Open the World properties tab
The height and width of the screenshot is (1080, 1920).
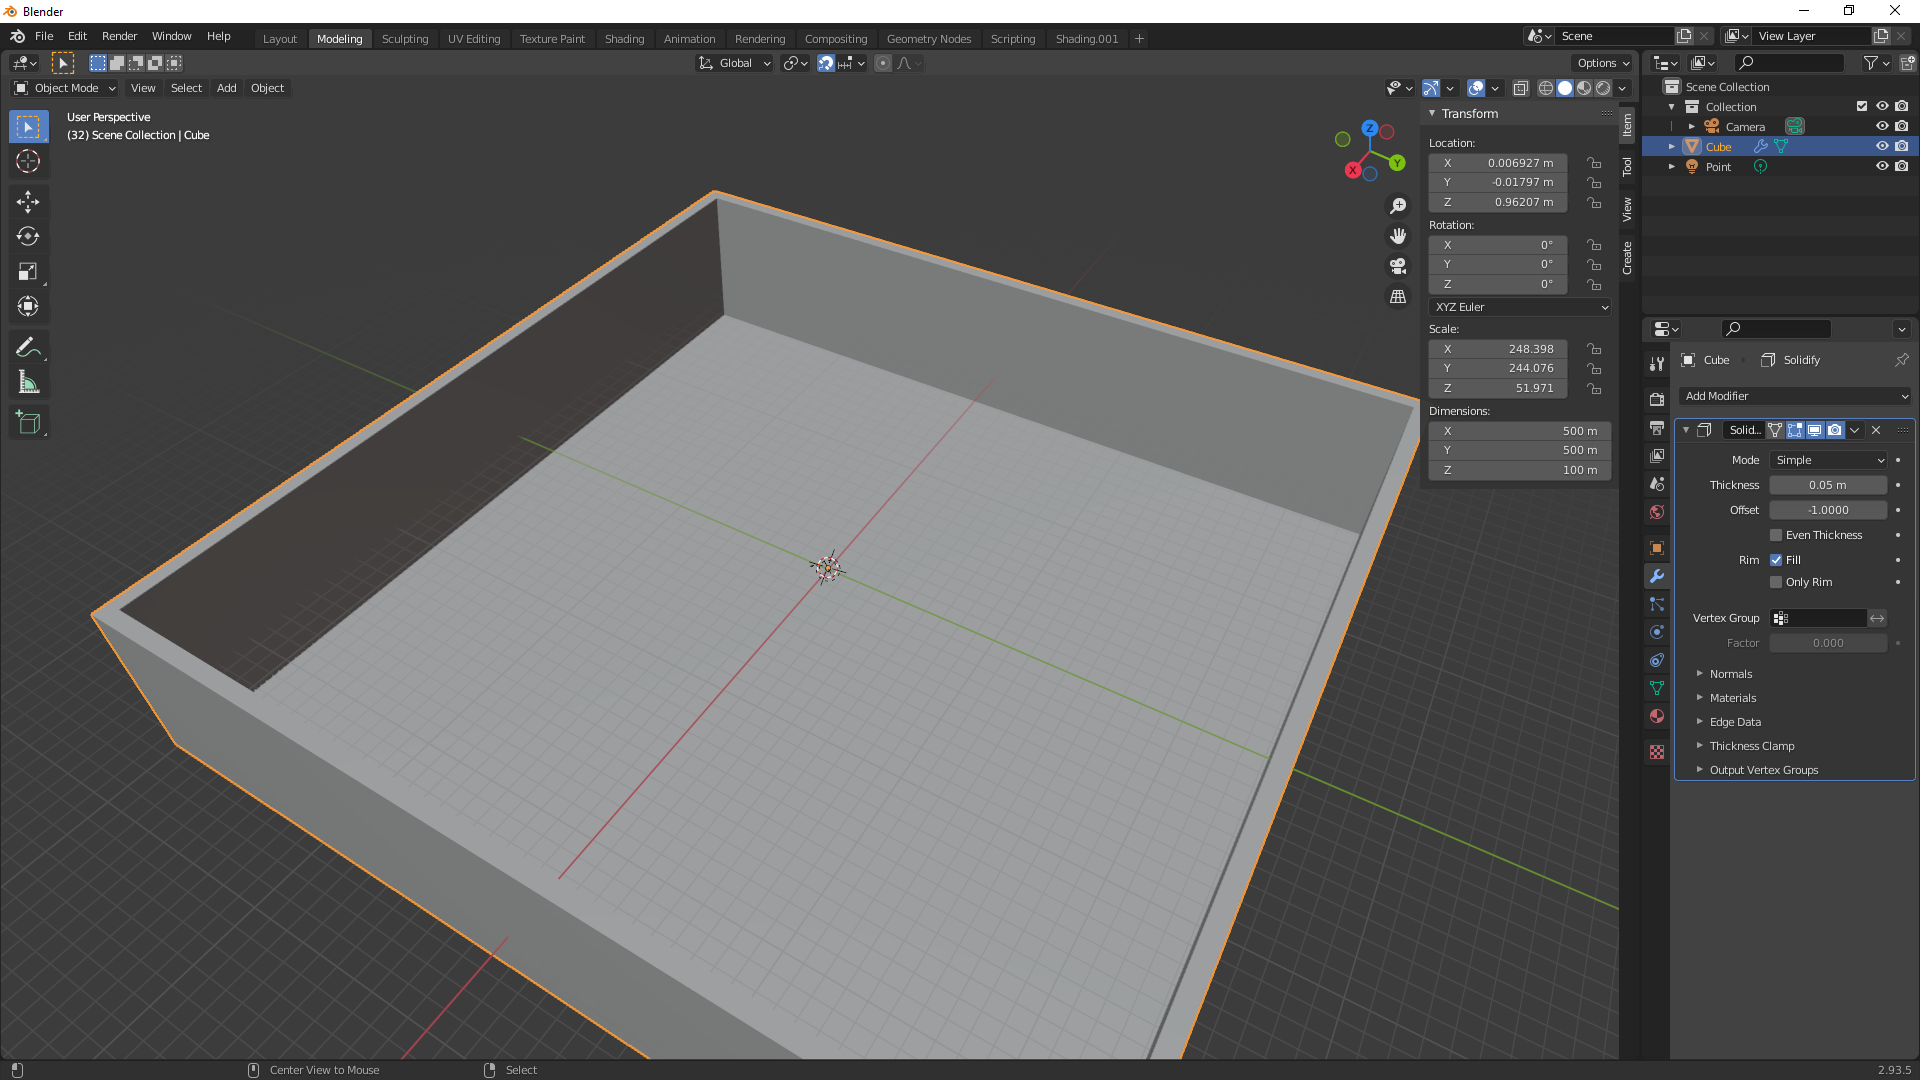(1657, 512)
